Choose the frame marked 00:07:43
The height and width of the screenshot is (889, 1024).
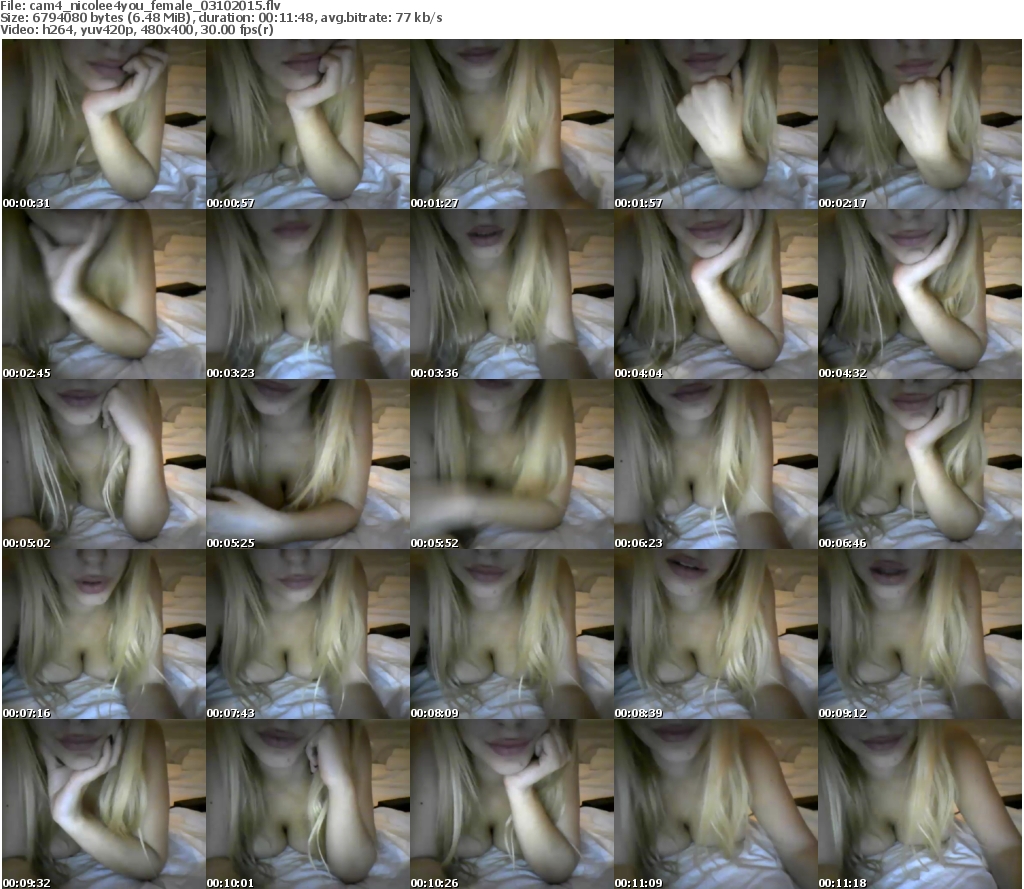[308, 634]
